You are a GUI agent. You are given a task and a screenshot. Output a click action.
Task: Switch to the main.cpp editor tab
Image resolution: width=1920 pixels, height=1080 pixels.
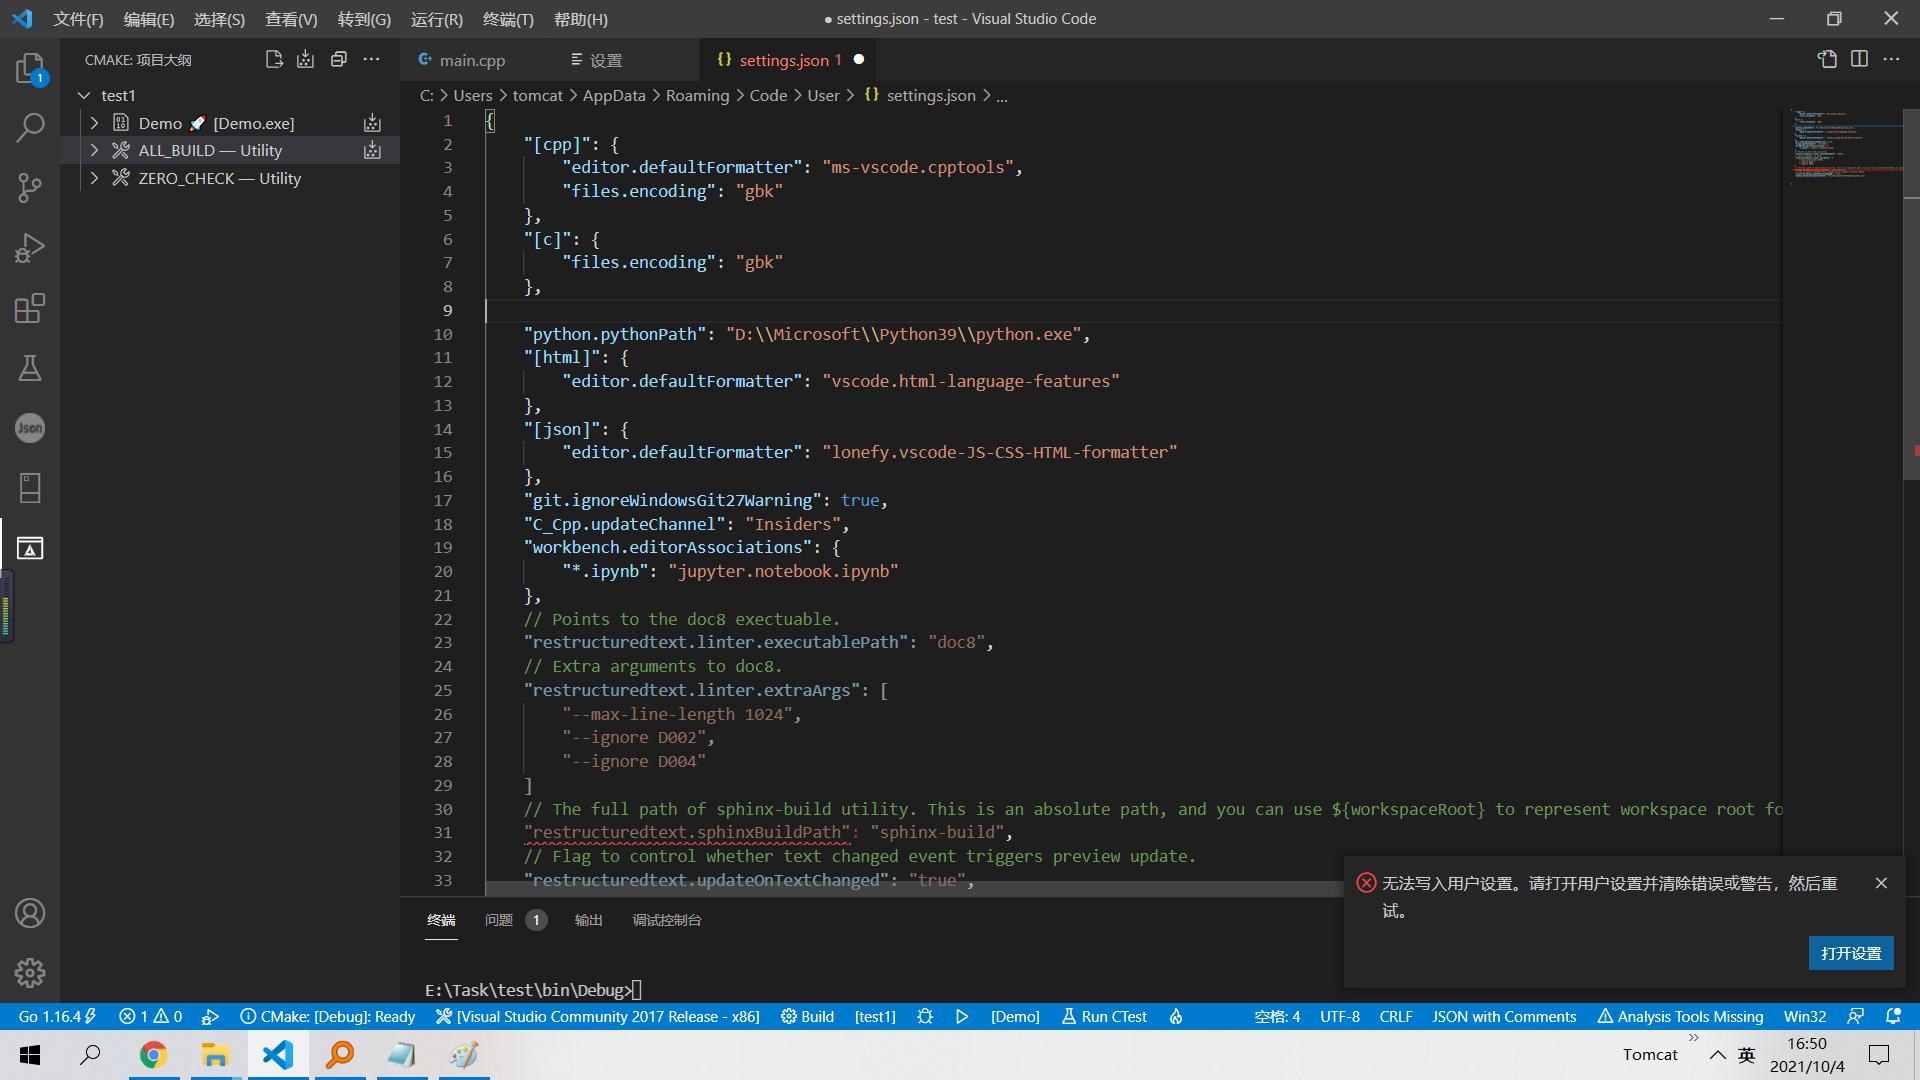tap(474, 60)
